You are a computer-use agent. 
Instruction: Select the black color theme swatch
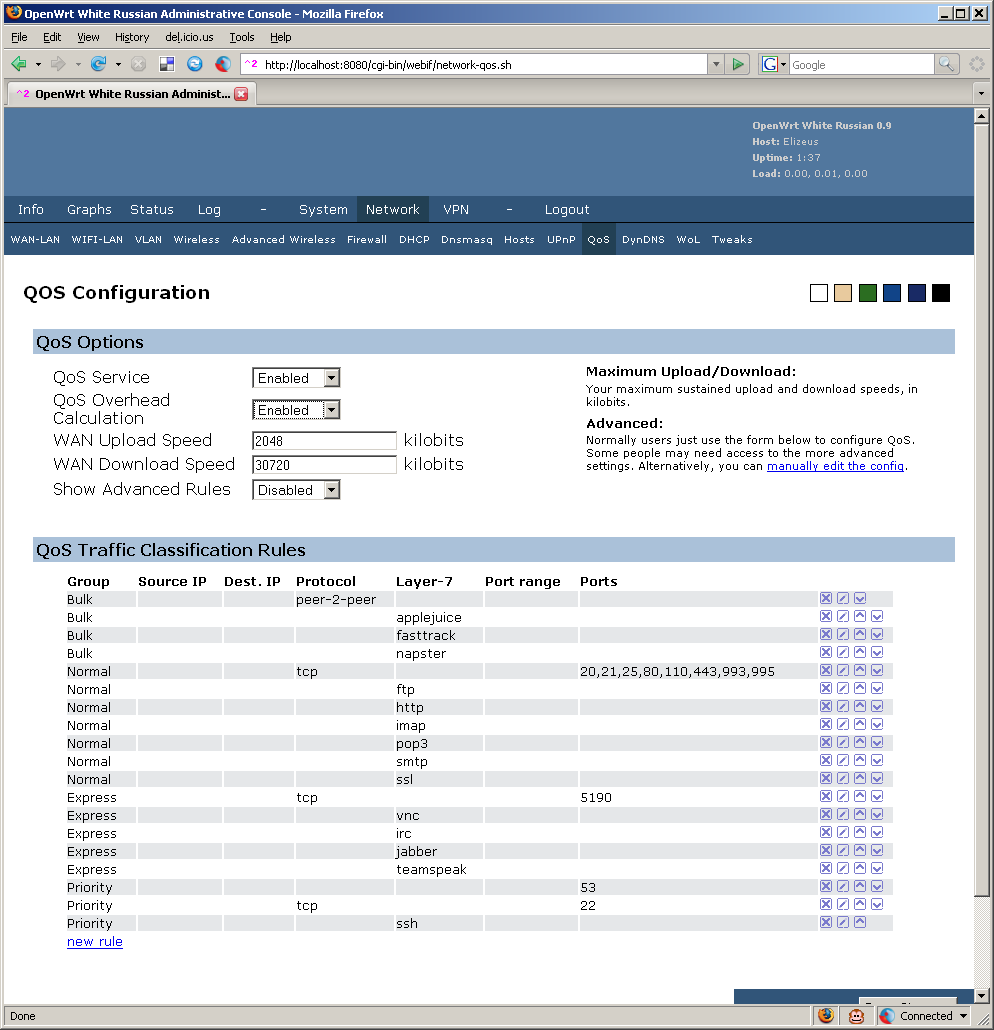[941, 293]
